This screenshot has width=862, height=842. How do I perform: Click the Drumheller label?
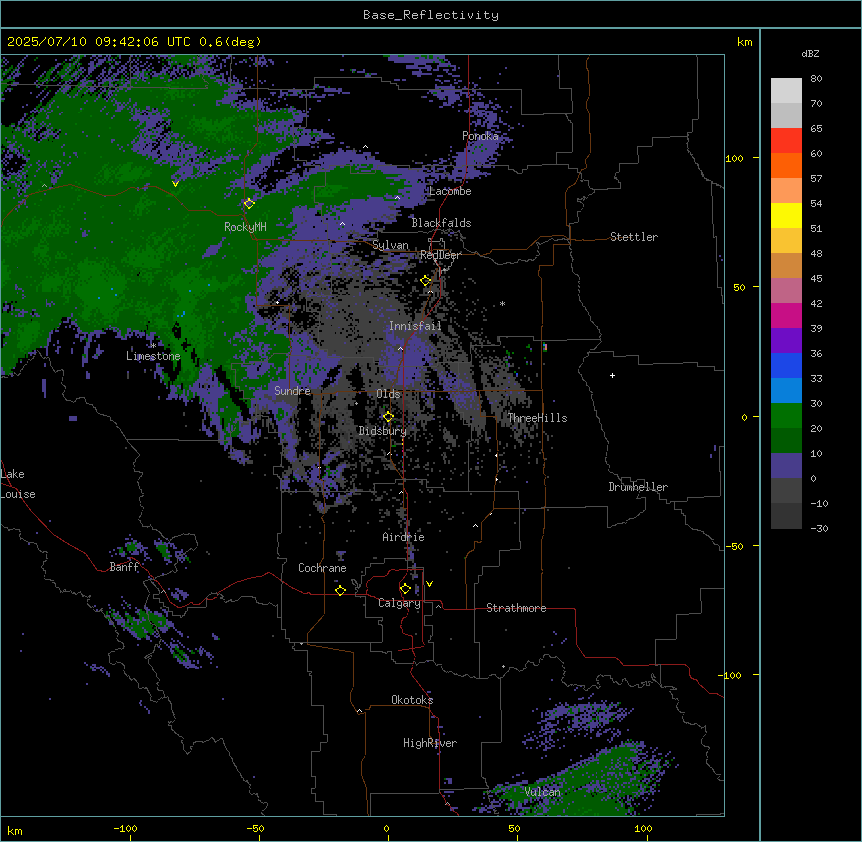click(x=638, y=487)
